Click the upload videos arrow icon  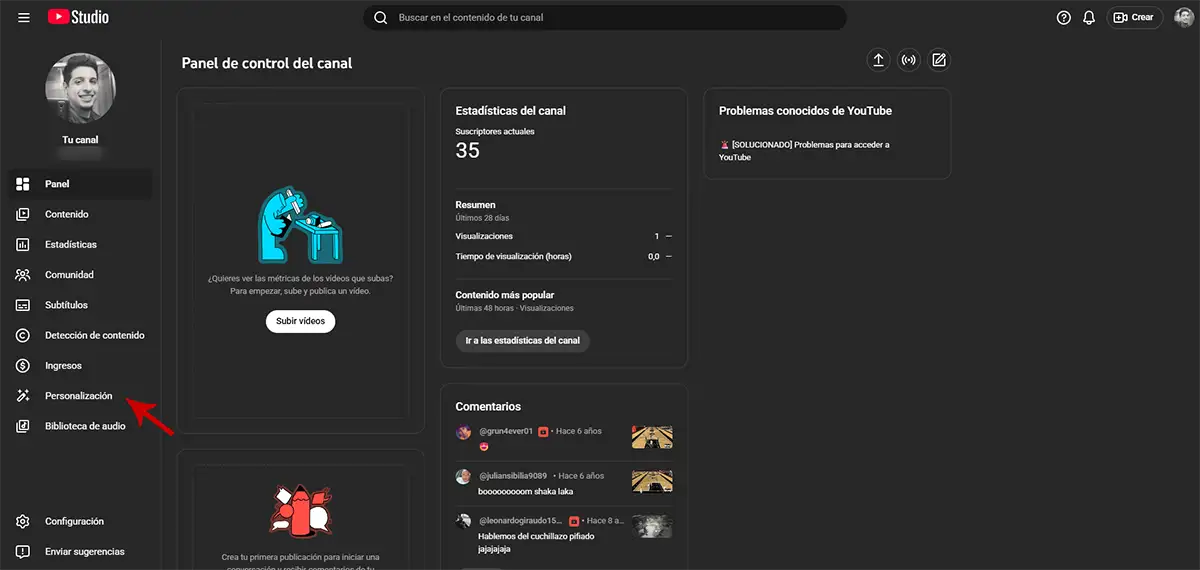tap(878, 60)
